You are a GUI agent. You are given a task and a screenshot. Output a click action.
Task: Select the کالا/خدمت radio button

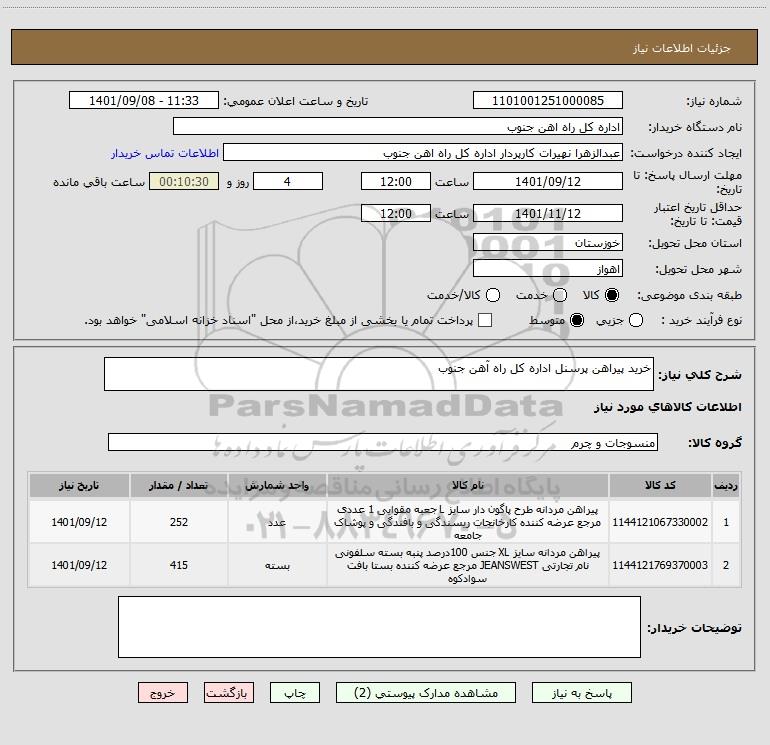pyautogui.click(x=493, y=295)
